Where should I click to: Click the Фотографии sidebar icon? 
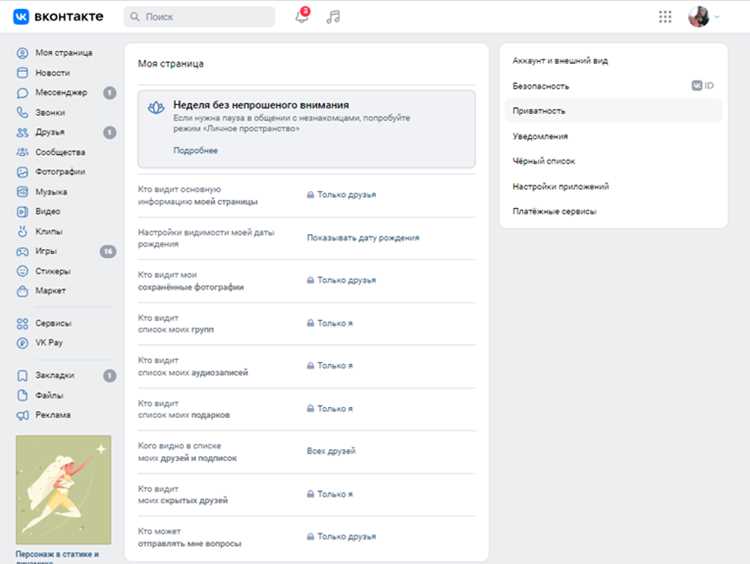pos(22,172)
